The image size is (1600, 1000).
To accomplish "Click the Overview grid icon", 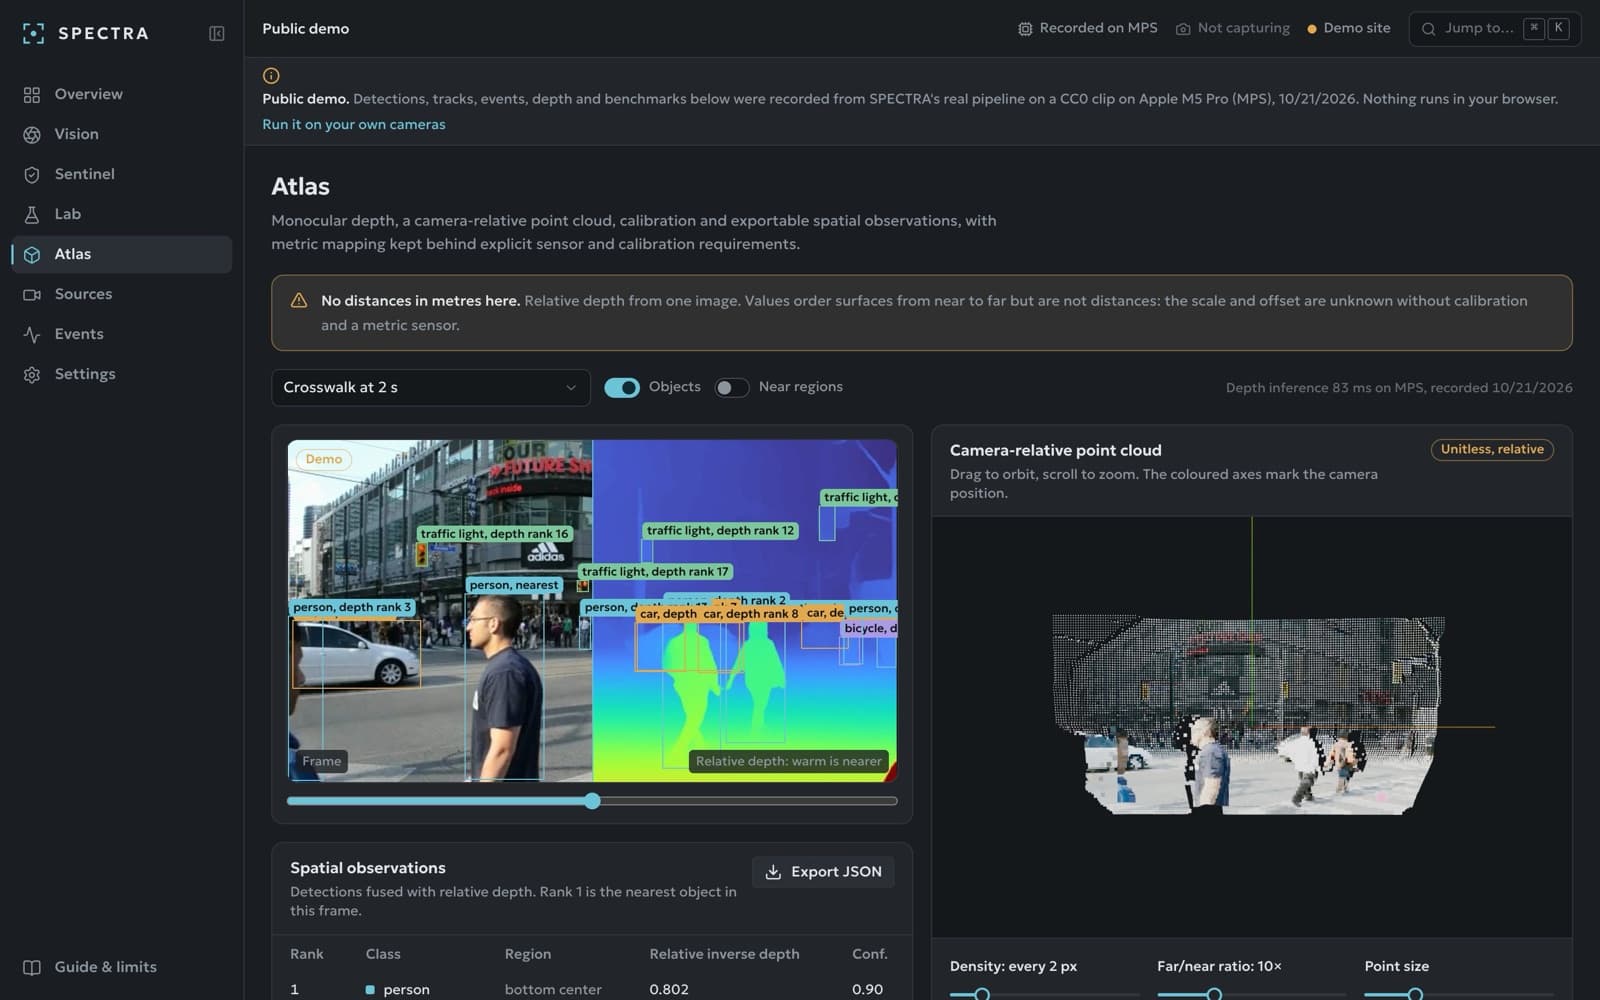I will [32, 94].
